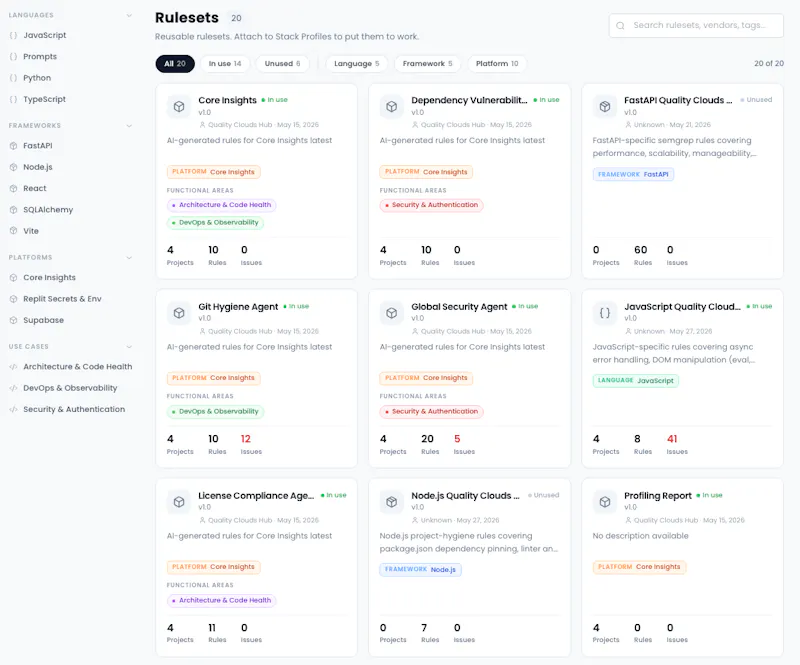Click the JavaScript language tag
Screen dimensions: 800x665
[x=636, y=381]
